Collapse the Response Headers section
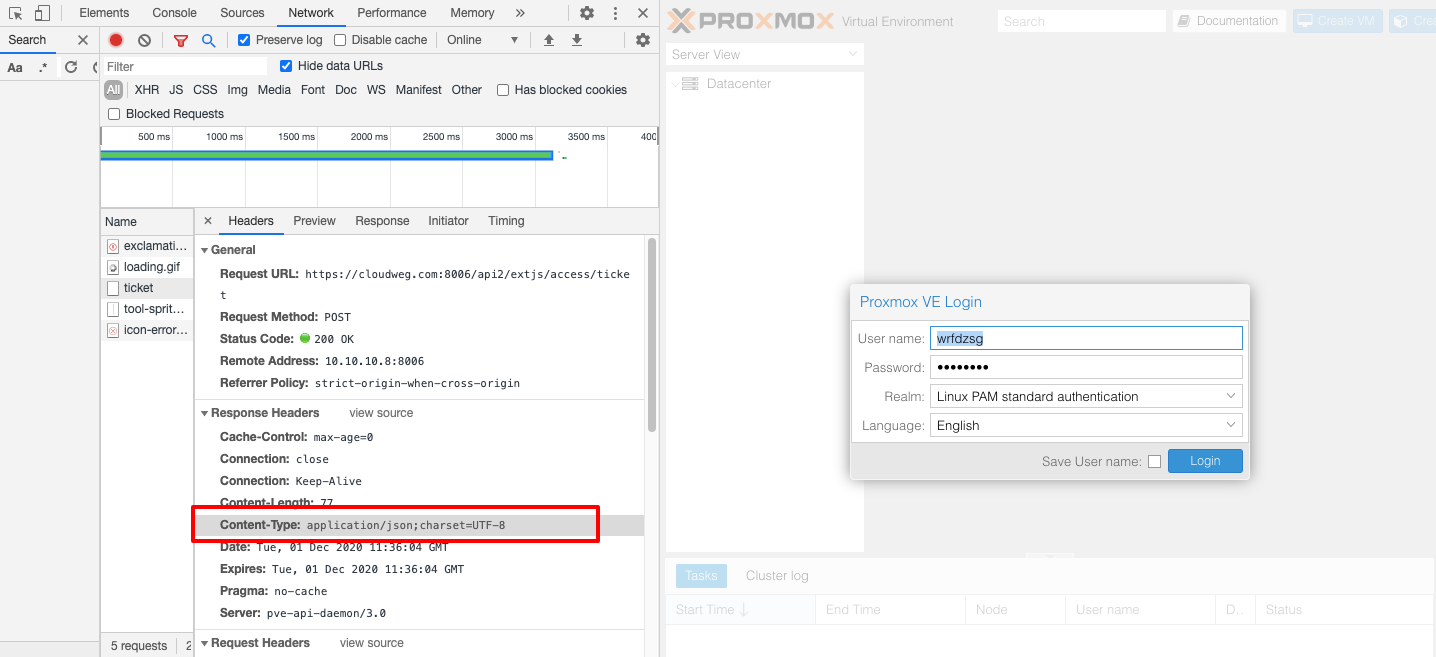Screen dimensions: 1436x657 click(x=205, y=413)
